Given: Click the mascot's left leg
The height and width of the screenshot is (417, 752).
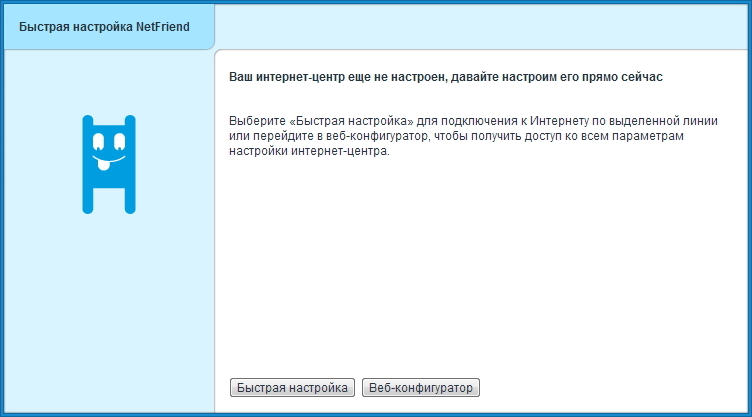Looking at the screenshot, I should (x=88, y=201).
